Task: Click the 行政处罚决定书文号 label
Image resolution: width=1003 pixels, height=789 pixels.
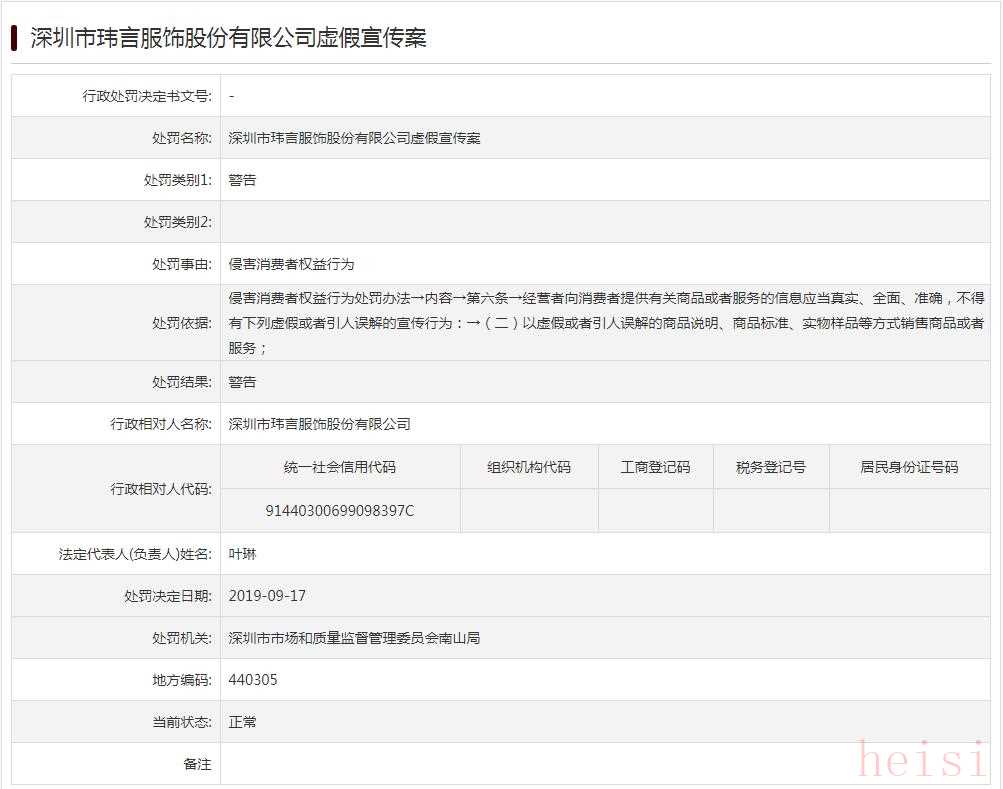Action: click(146, 96)
